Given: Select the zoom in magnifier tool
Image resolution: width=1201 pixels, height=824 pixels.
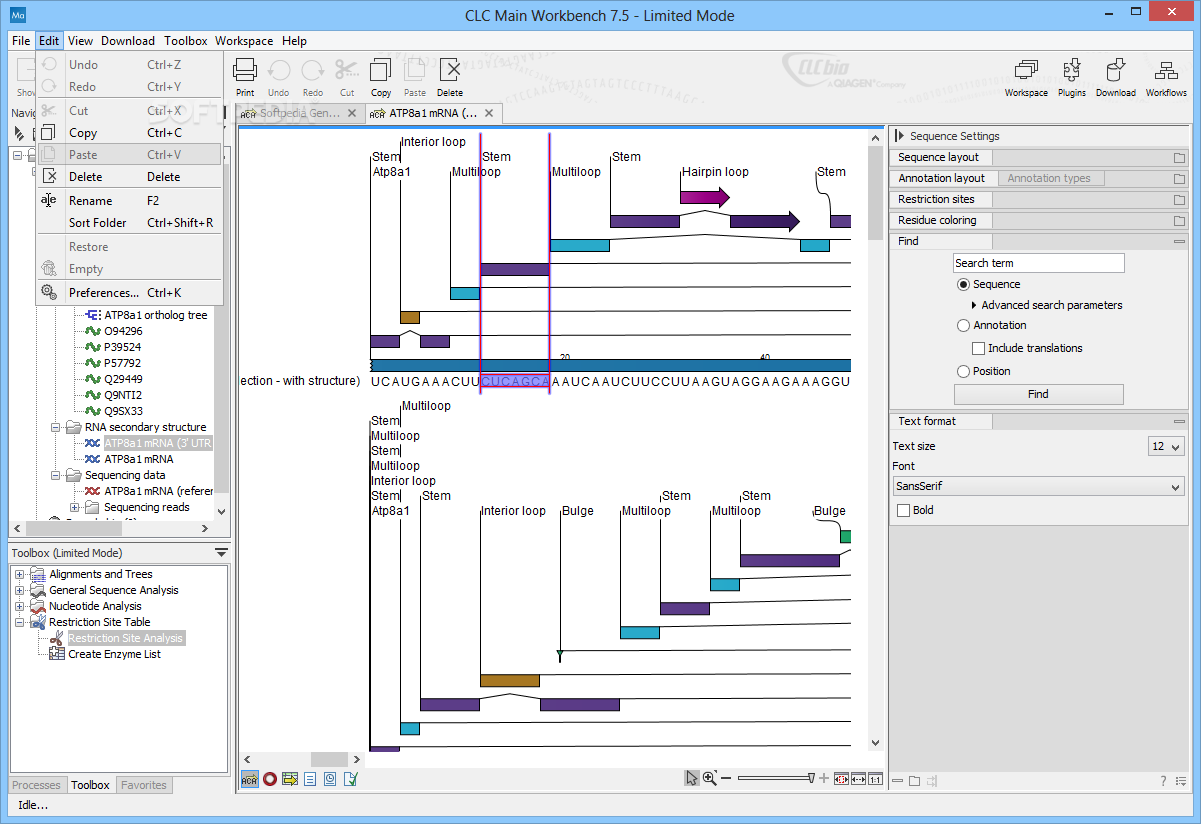Looking at the screenshot, I should point(709,778).
